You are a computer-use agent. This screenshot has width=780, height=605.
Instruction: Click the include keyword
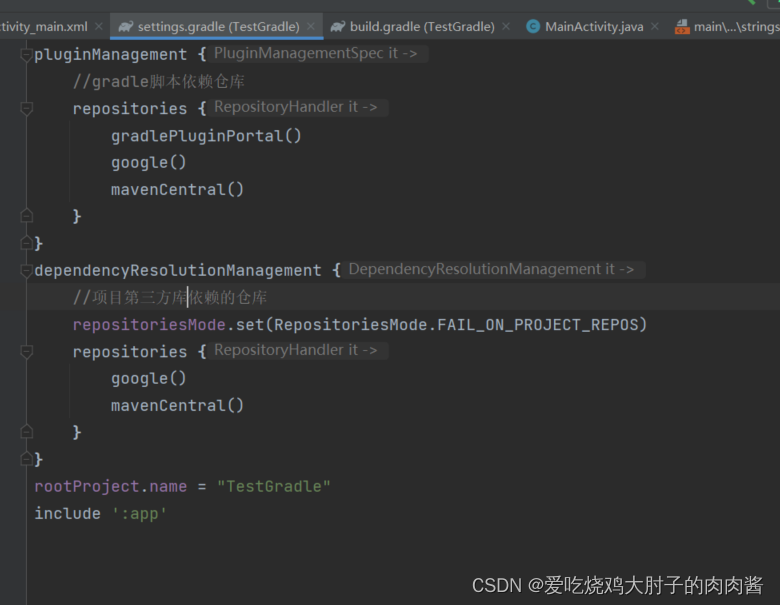click(x=67, y=513)
